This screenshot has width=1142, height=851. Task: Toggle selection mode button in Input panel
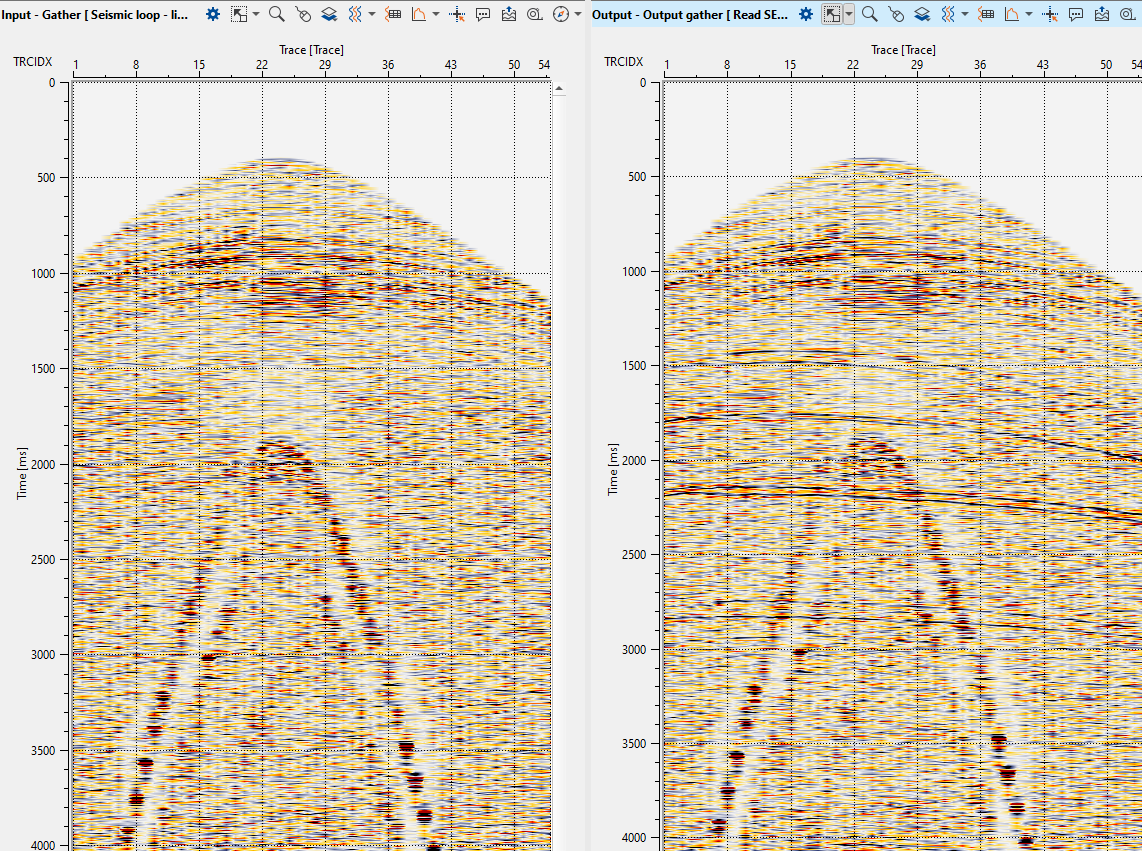pyautogui.click(x=239, y=14)
